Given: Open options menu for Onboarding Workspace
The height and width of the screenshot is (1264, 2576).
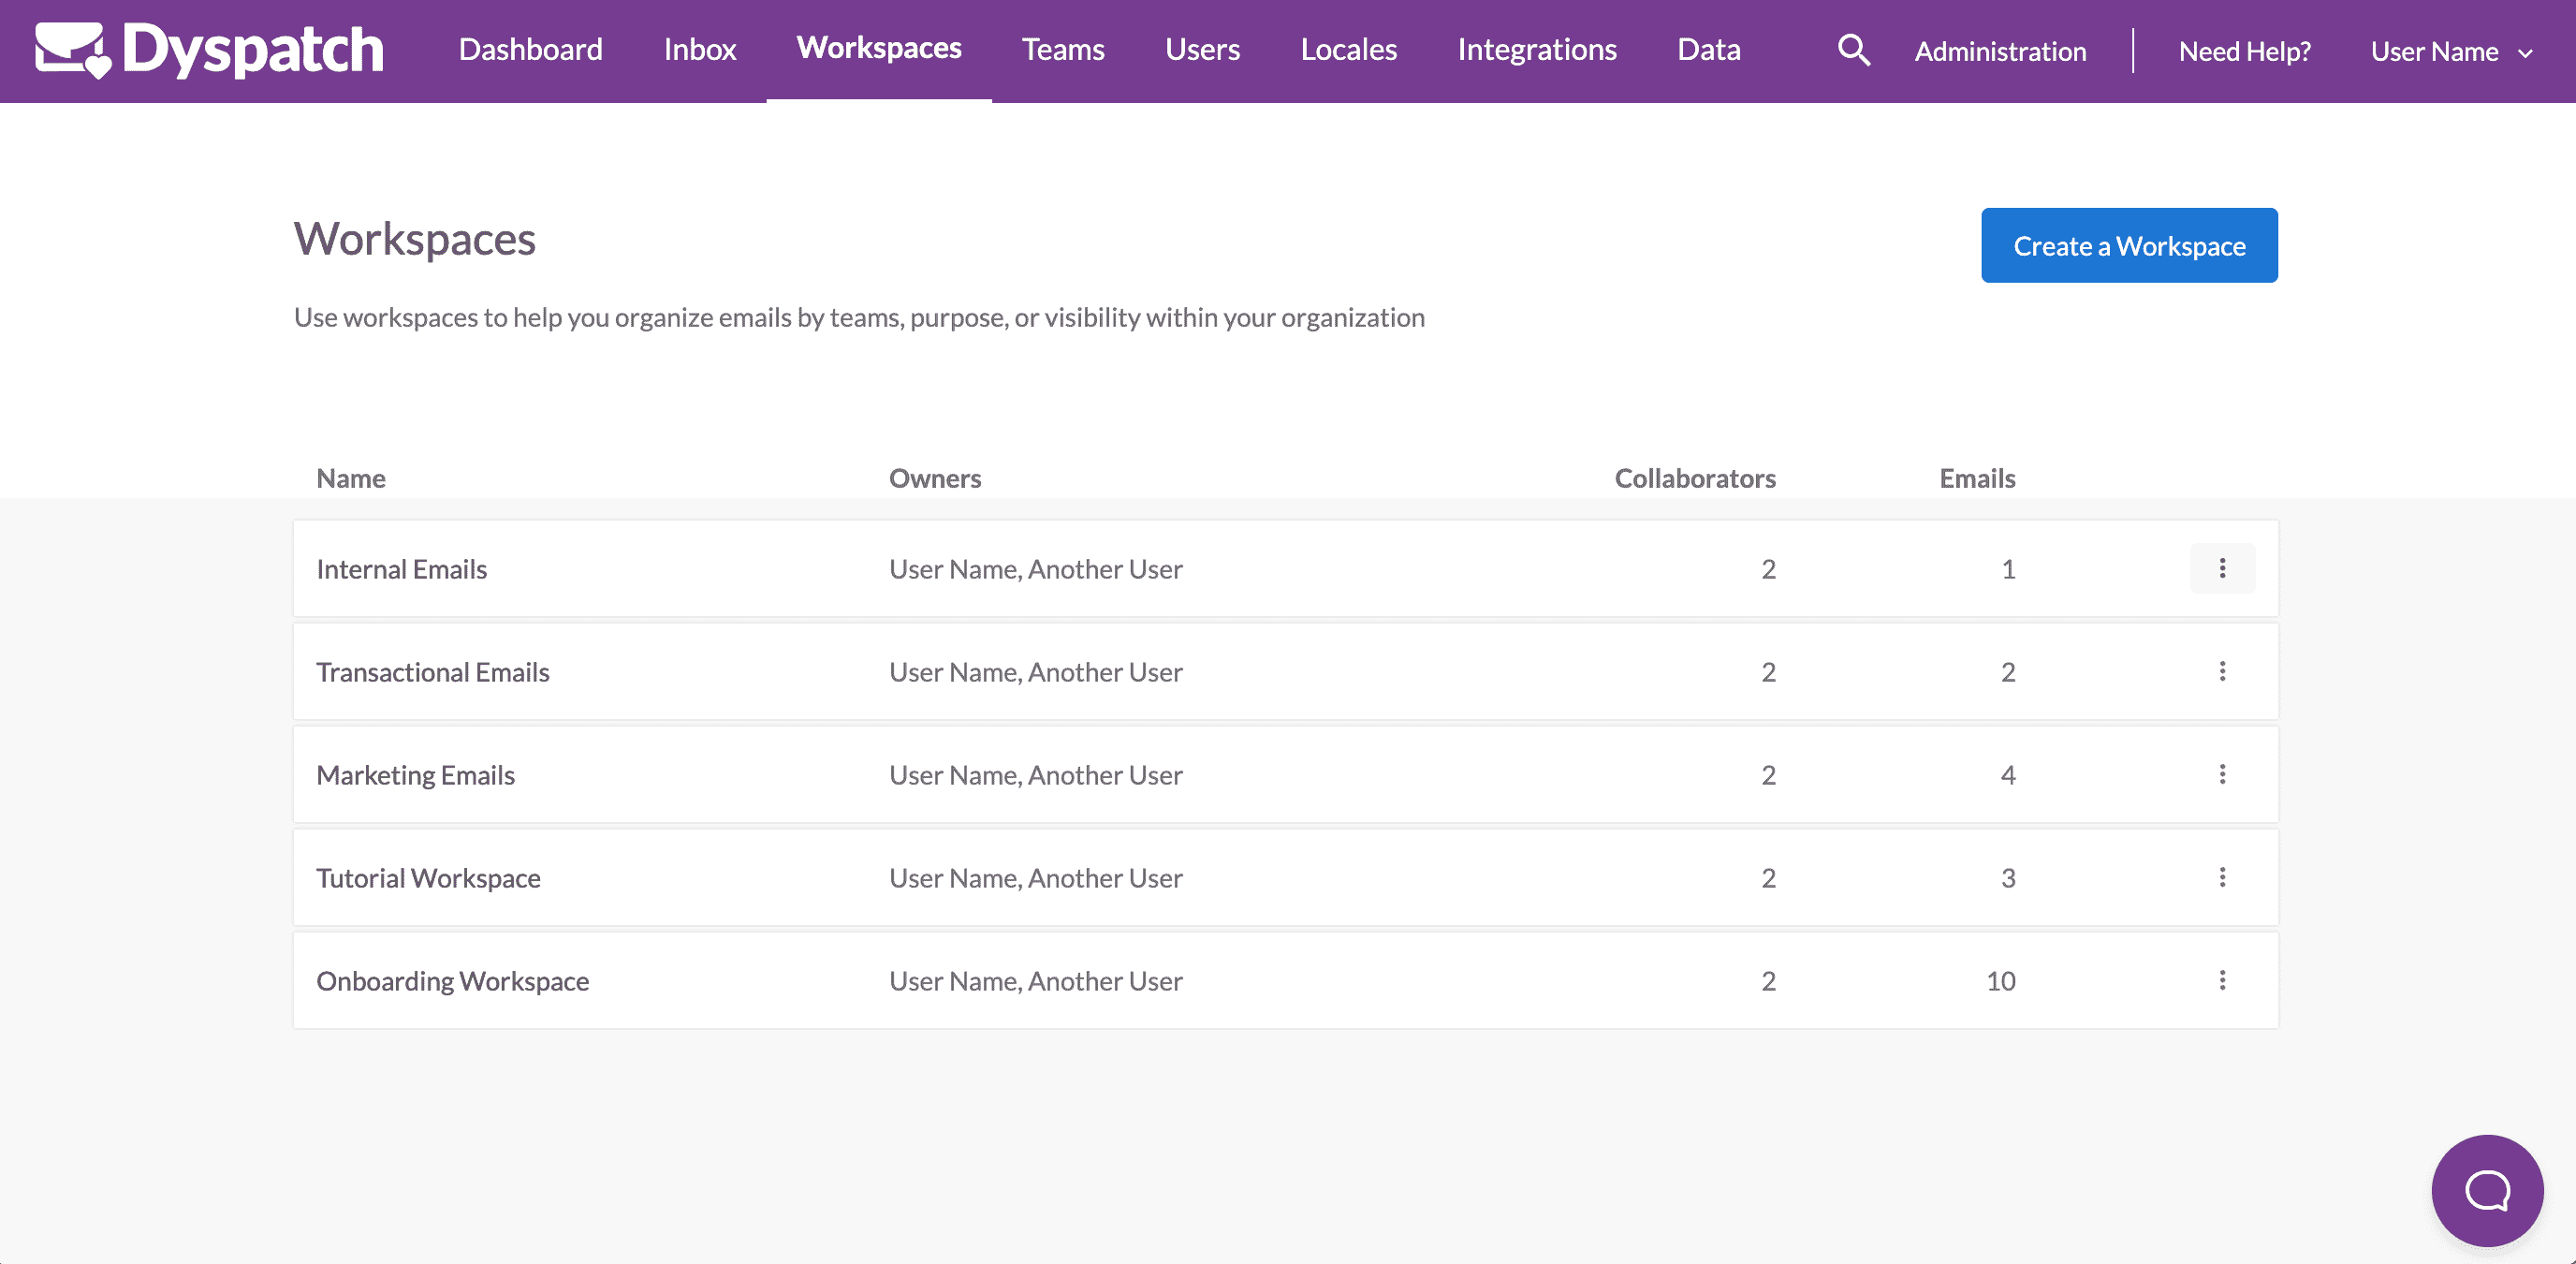Looking at the screenshot, I should pyautogui.click(x=2222, y=980).
